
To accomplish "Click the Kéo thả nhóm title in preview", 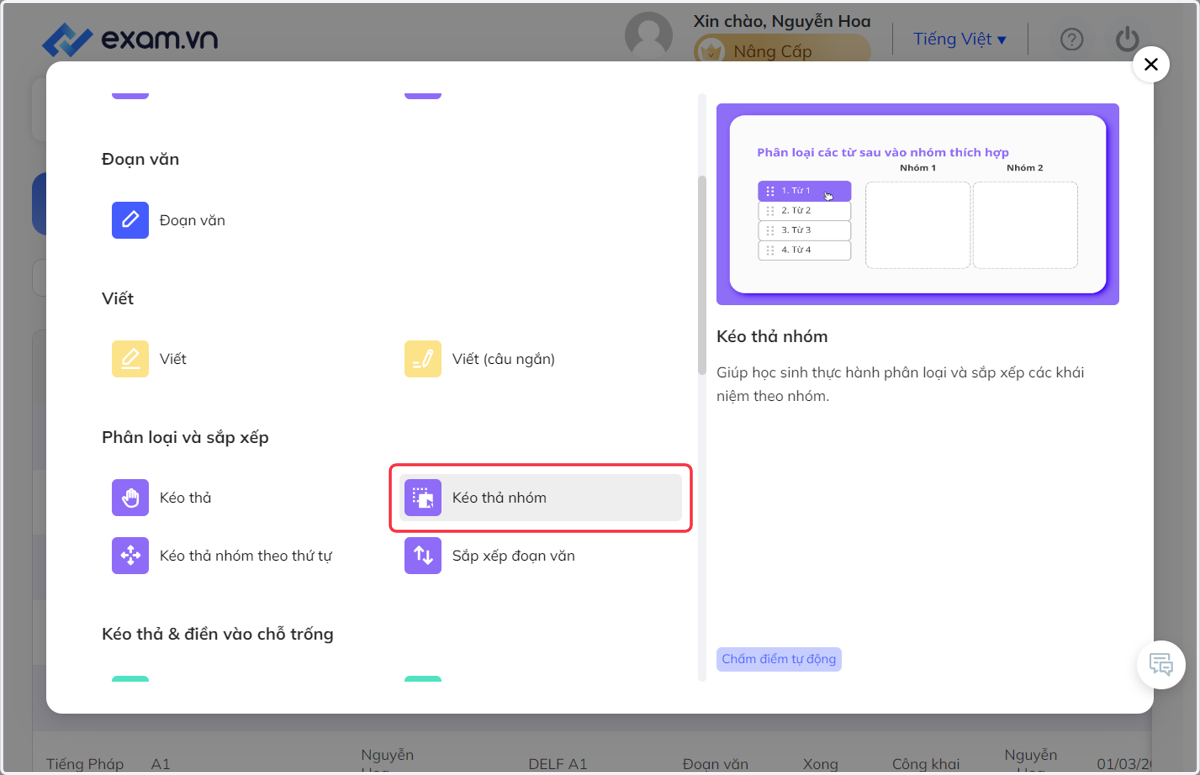I will coord(772,336).
